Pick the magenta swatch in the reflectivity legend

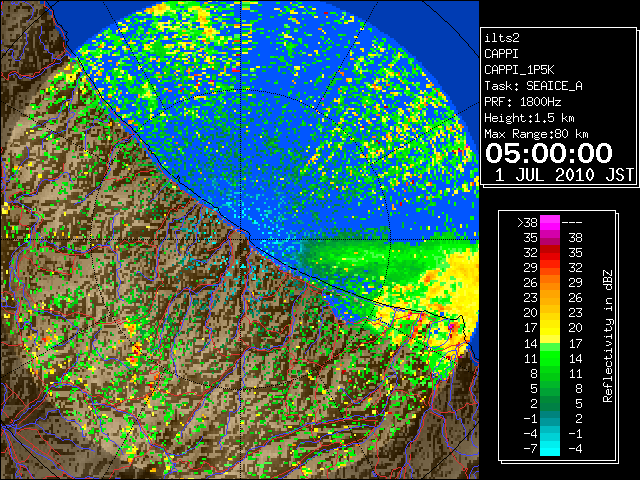(x=550, y=223)
